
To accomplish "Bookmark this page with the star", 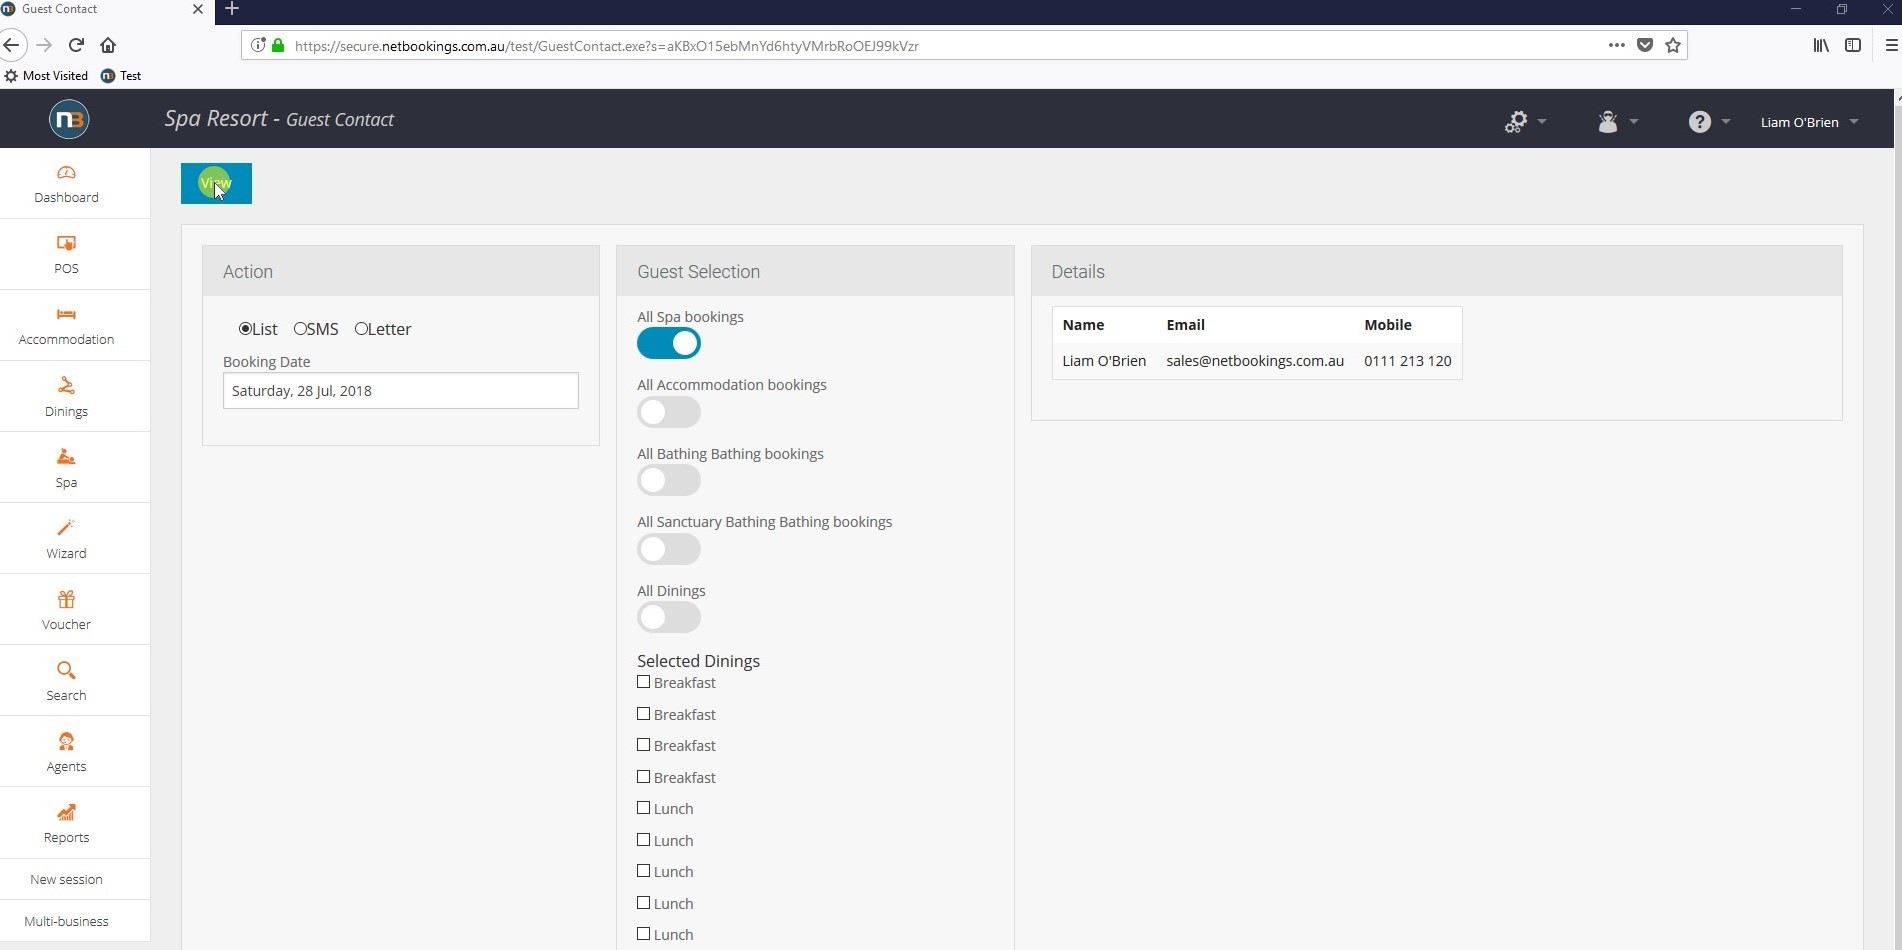I will [1673, 45].
